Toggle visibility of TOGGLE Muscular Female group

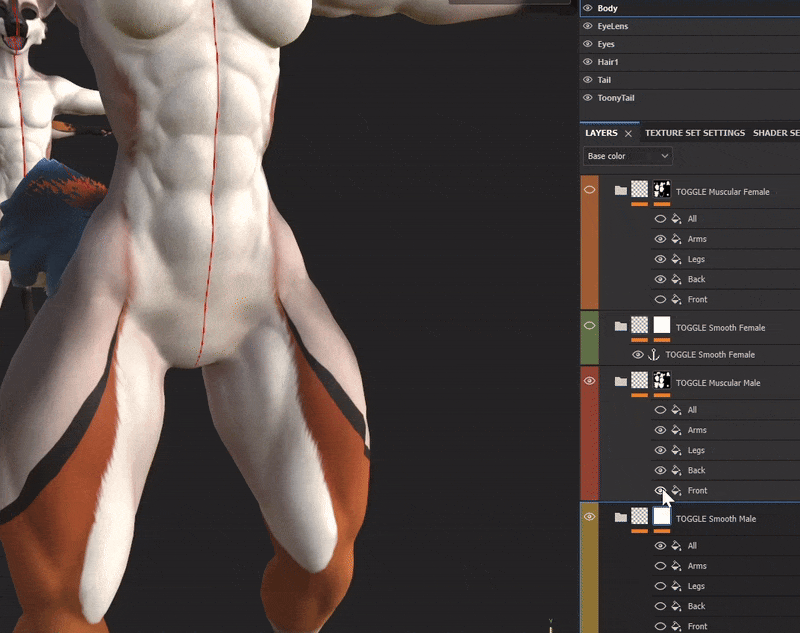589,190
